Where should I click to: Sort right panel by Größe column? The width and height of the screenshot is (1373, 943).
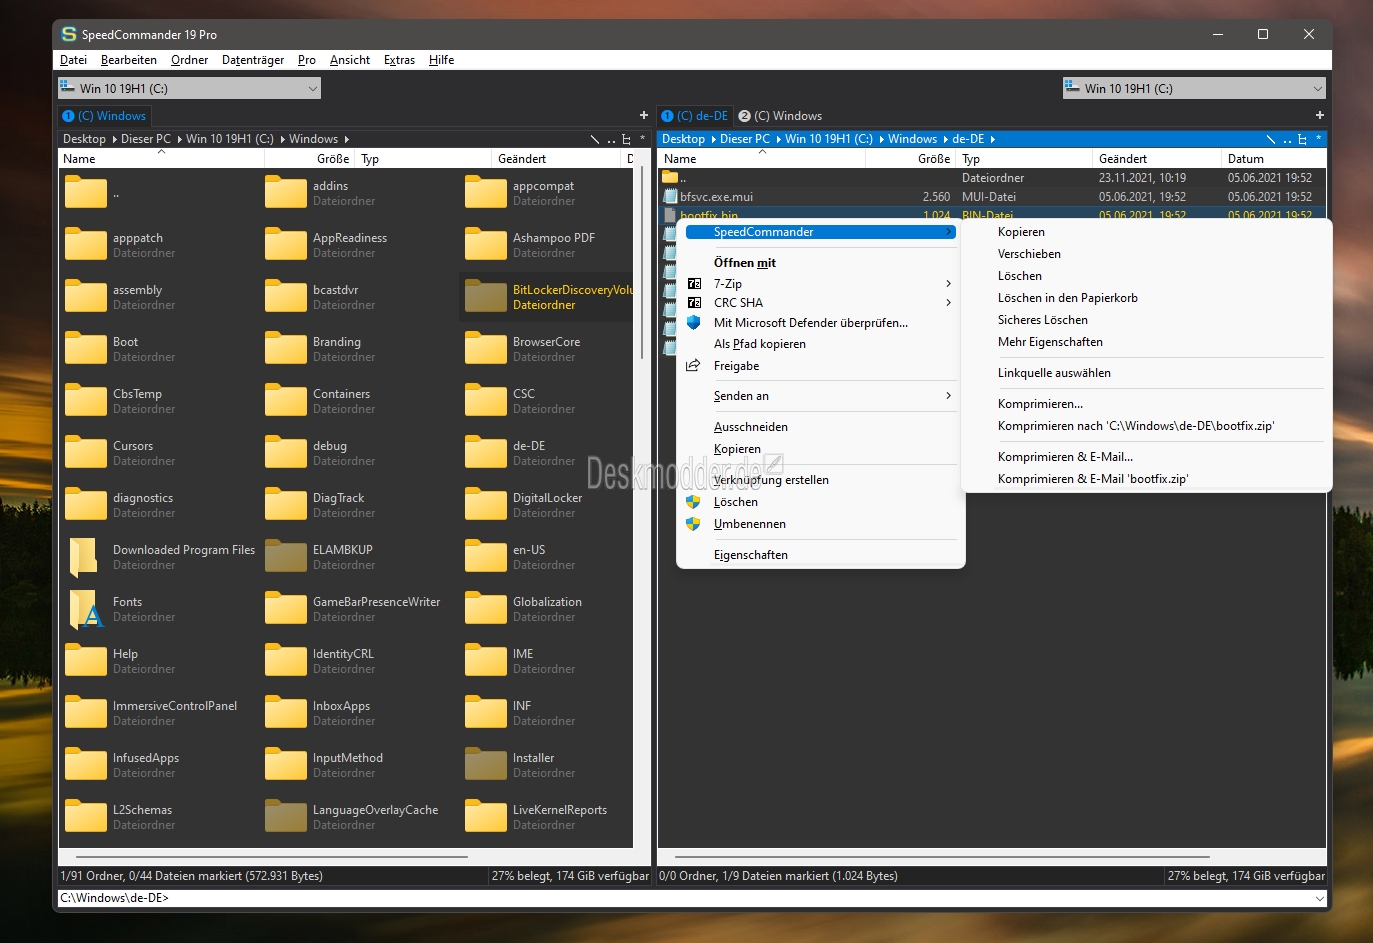(x=910, y=159)
